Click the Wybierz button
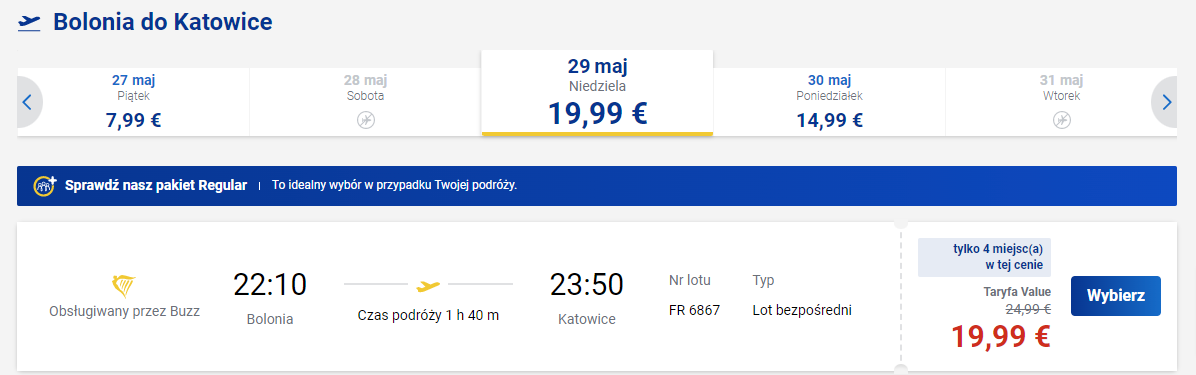This screenshot has height=375, width=1196. click(1116, 296)
